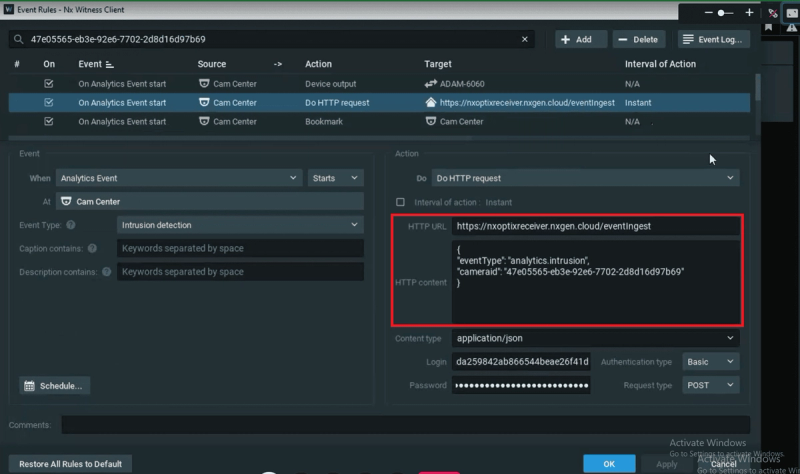Sort by the On column header
The width and height of the screenshot is (800, 474).
[49, 64]
